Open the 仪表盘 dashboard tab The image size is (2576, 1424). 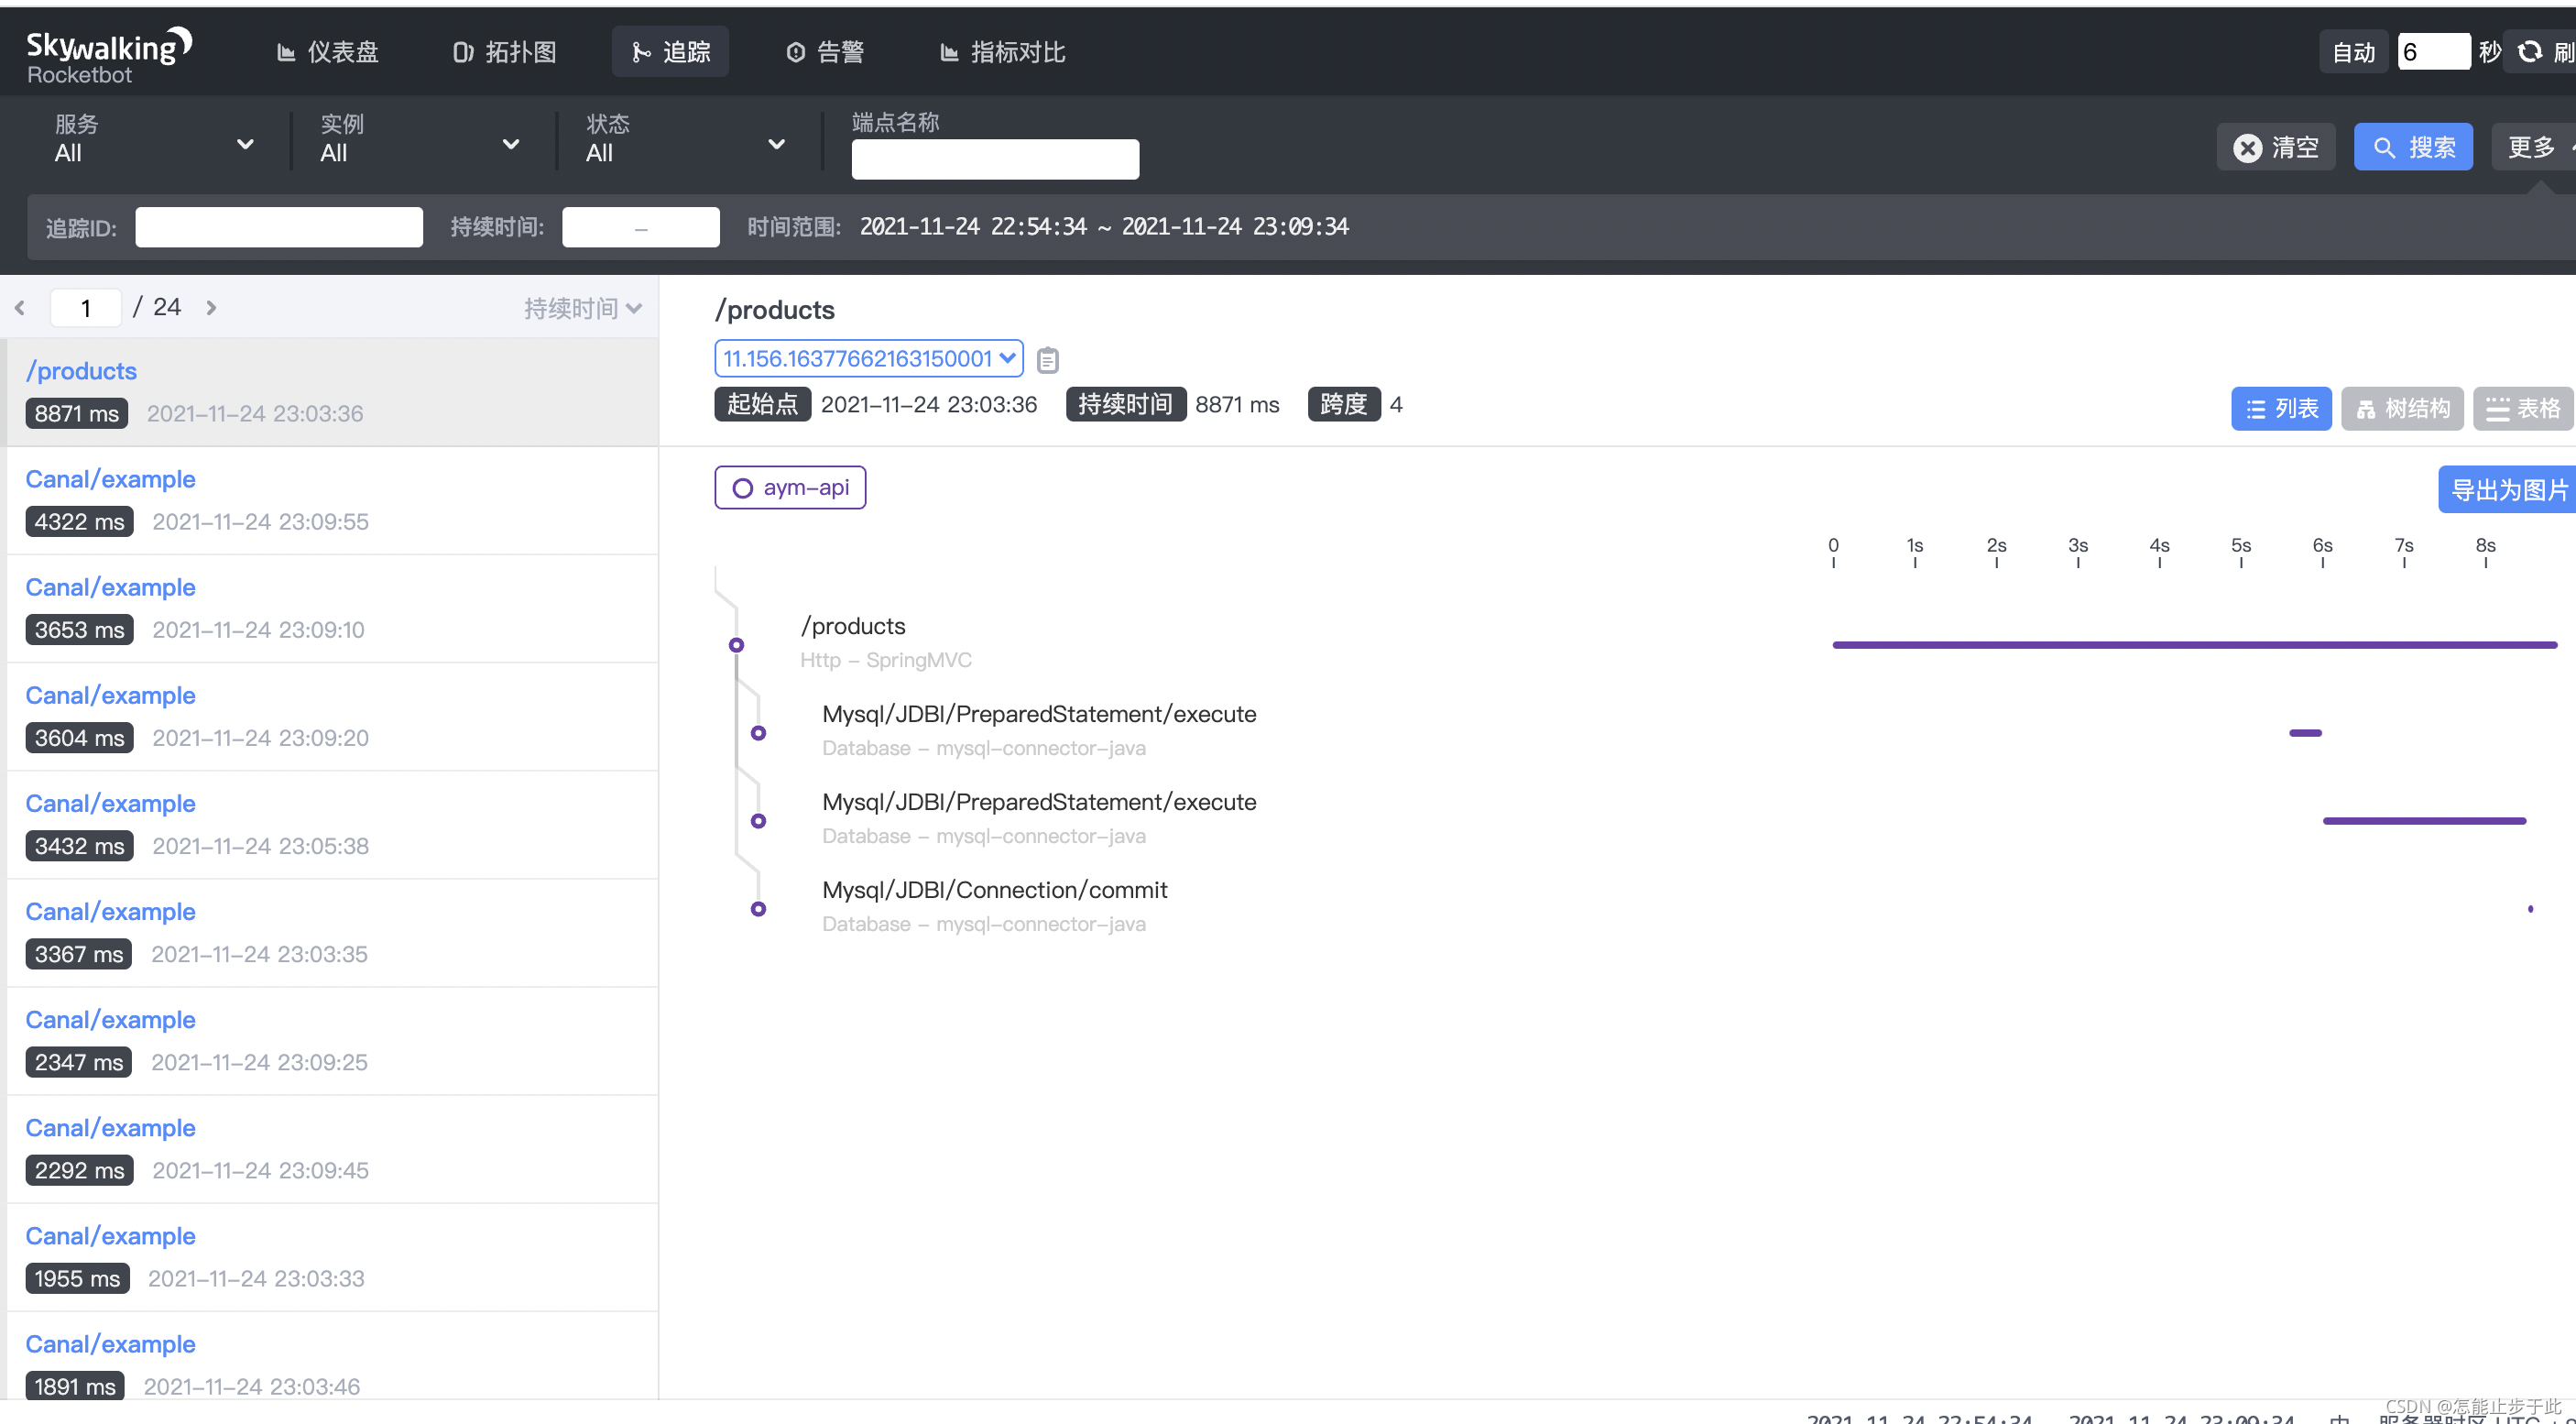(x=328, y=52)
